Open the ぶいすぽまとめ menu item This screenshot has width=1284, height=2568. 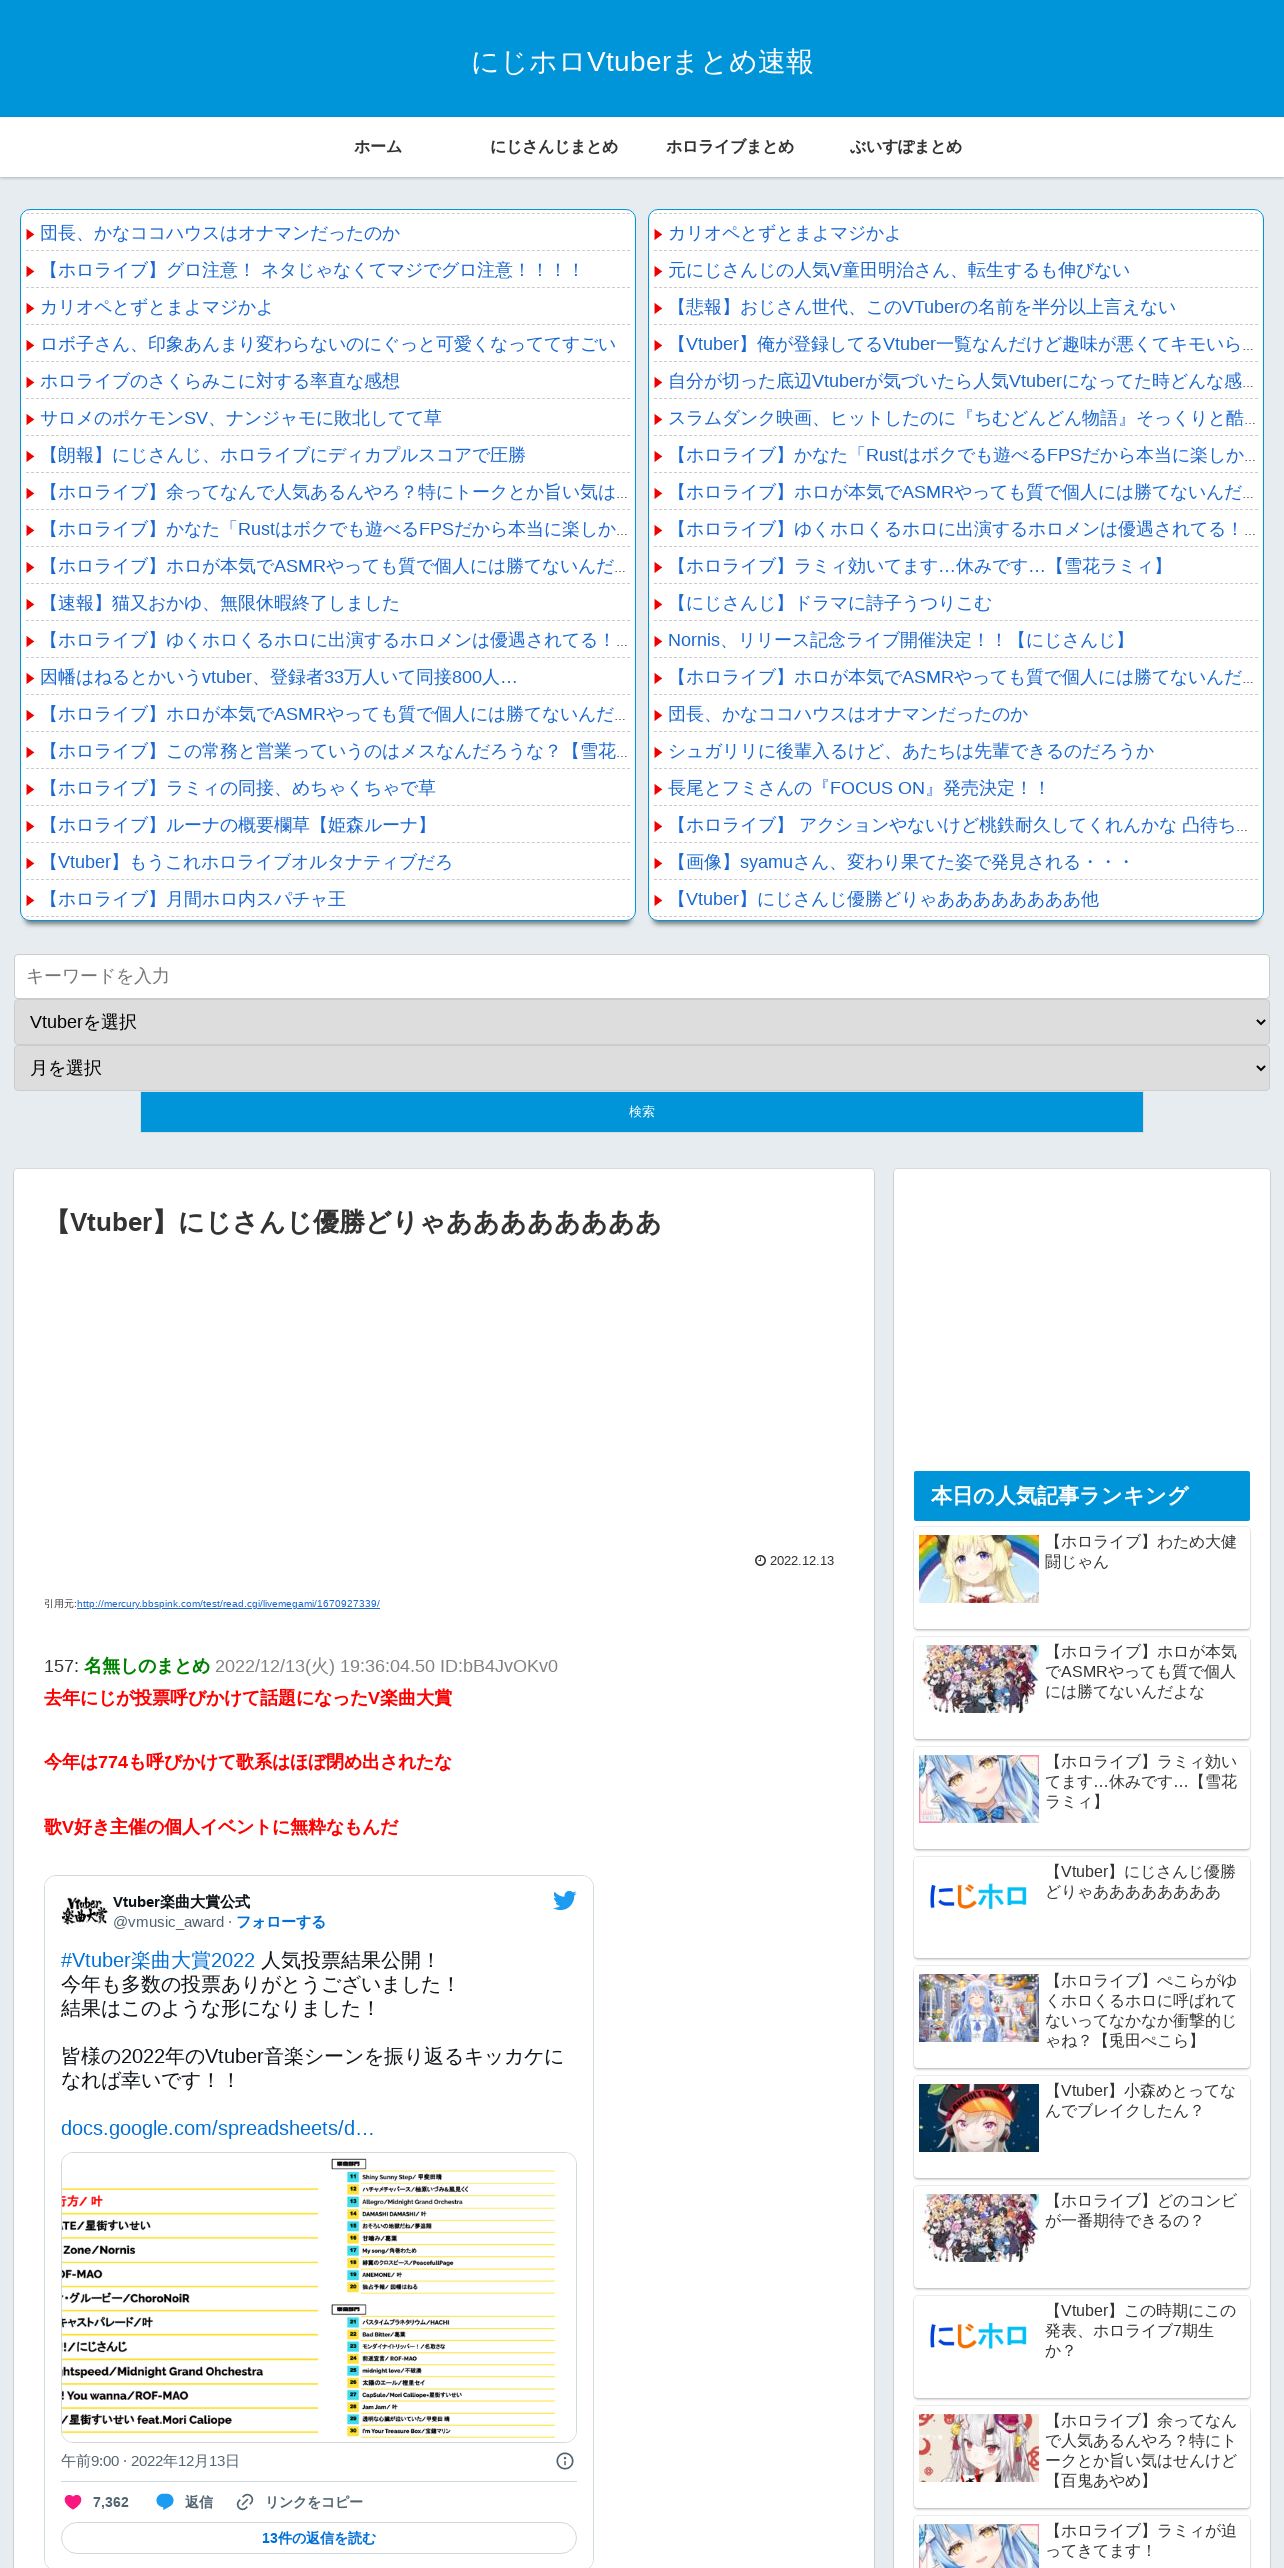pos(906,147)
